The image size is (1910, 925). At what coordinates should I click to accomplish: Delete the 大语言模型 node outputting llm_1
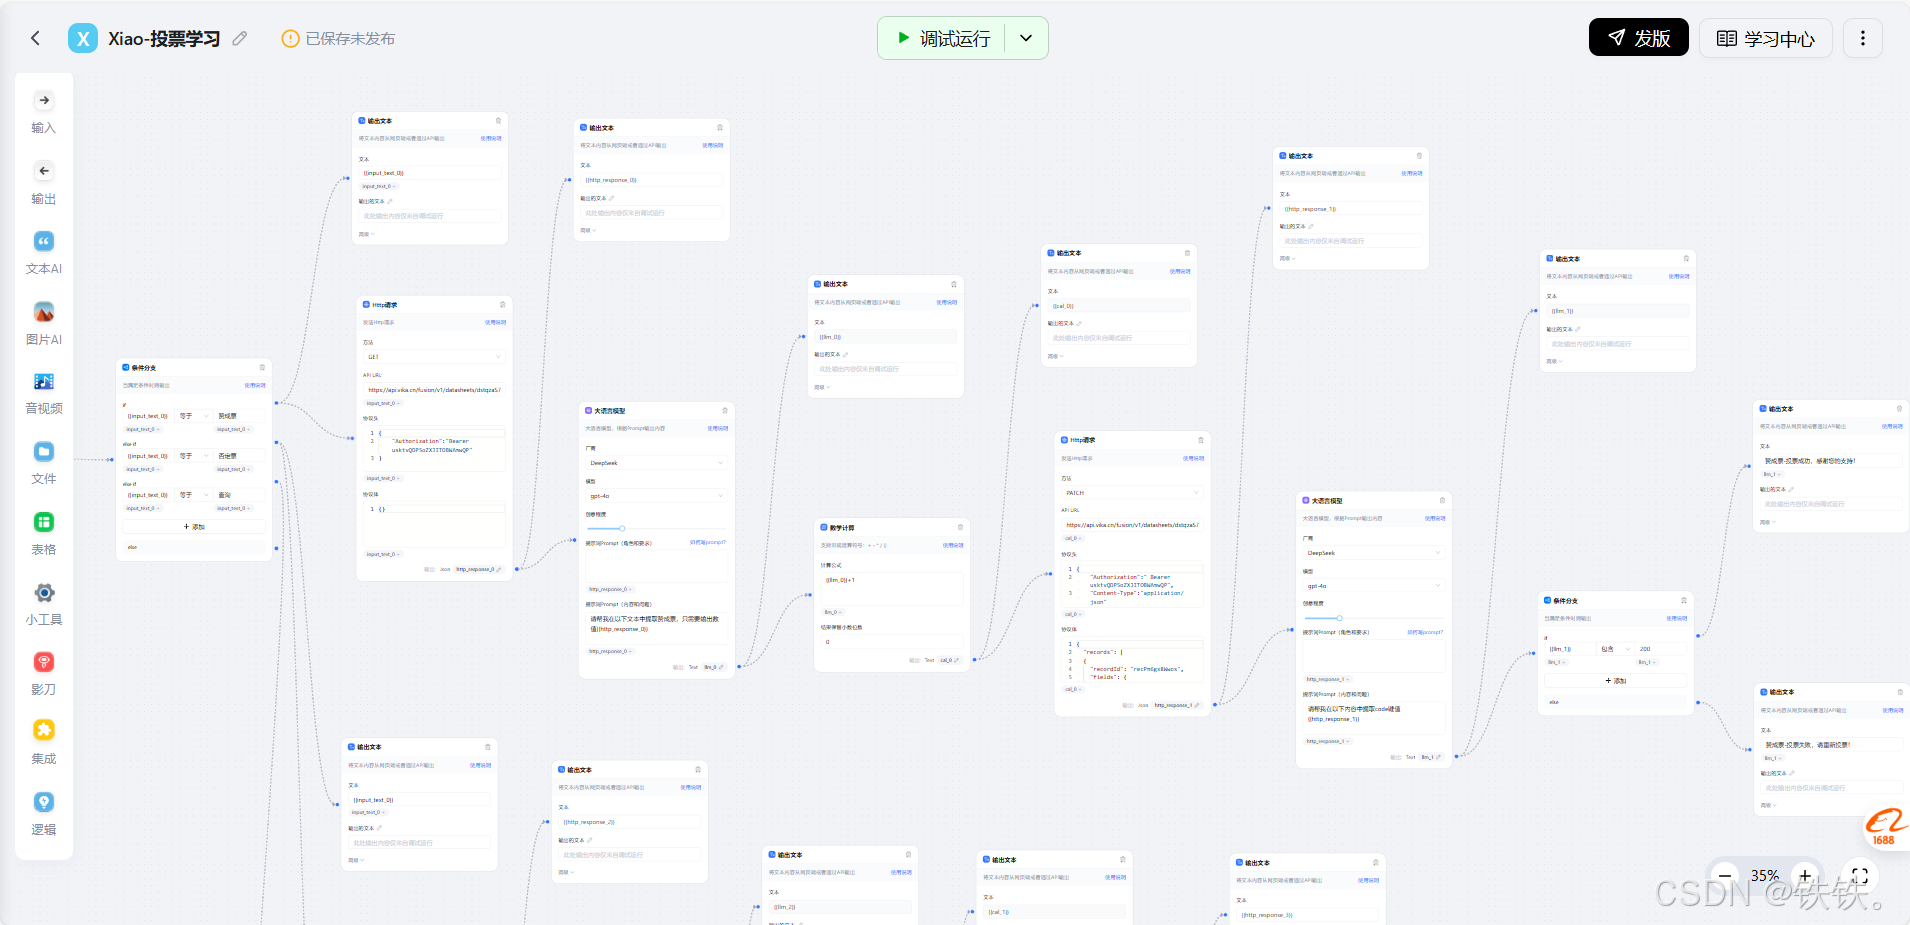coord(1442,500)
